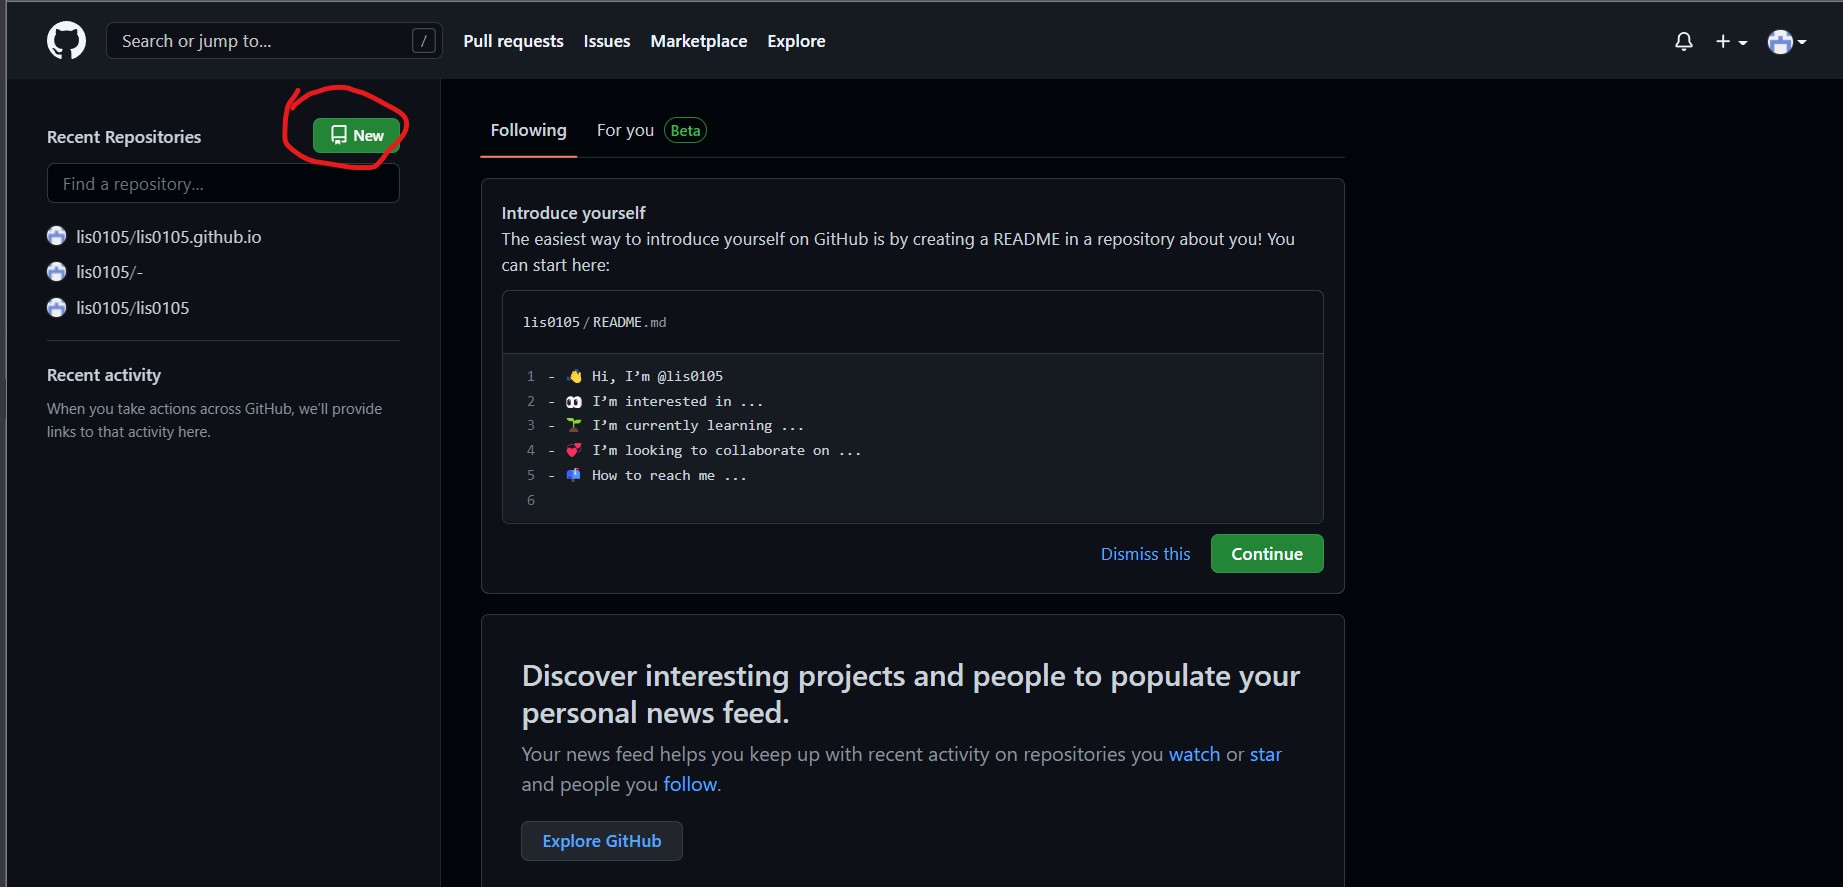Click the Explore GitHub button
This screenshot has width=1843, height=887.
pos(601,841)
